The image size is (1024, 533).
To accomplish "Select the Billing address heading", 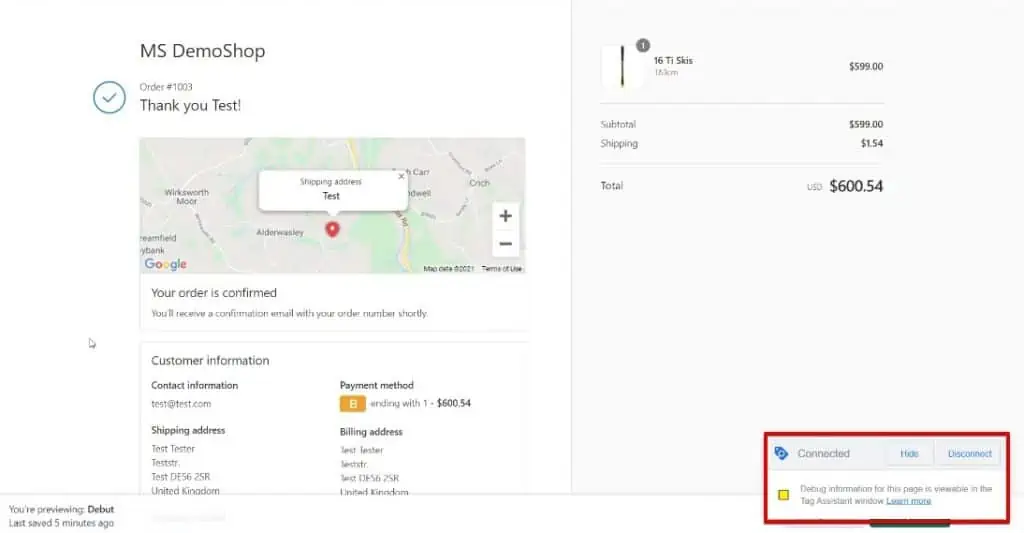I will point(371,432).
